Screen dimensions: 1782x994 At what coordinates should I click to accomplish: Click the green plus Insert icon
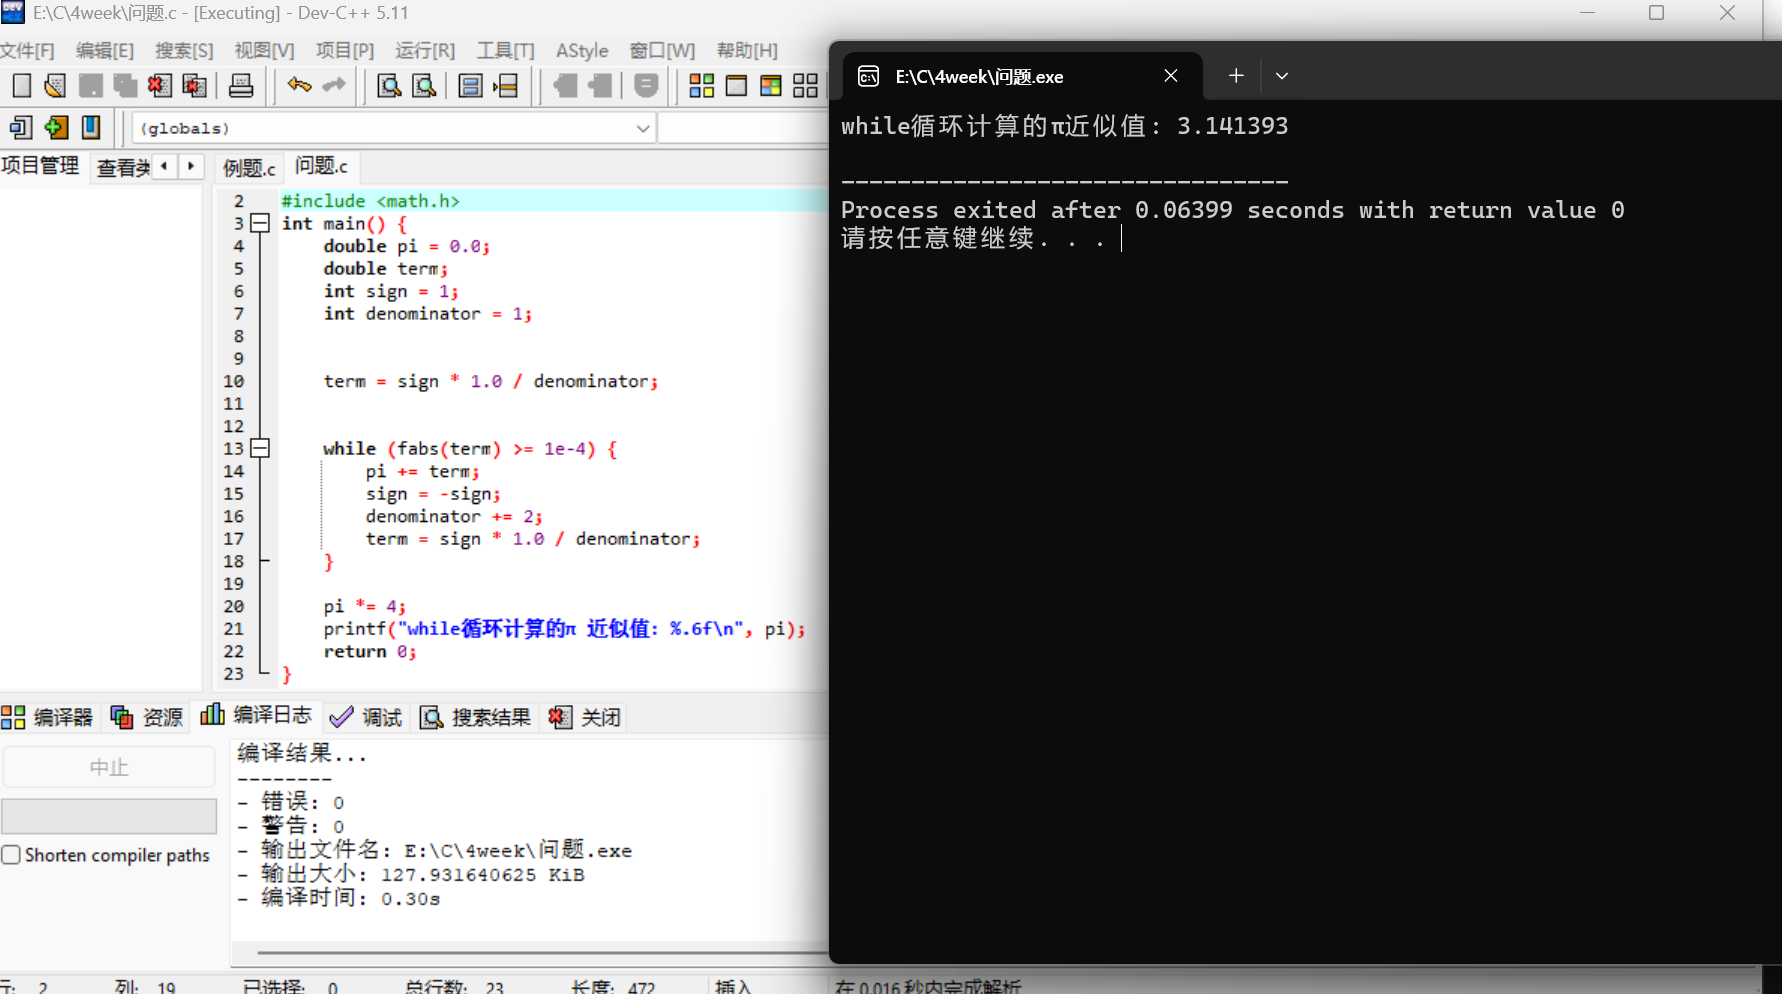point(56,128)
